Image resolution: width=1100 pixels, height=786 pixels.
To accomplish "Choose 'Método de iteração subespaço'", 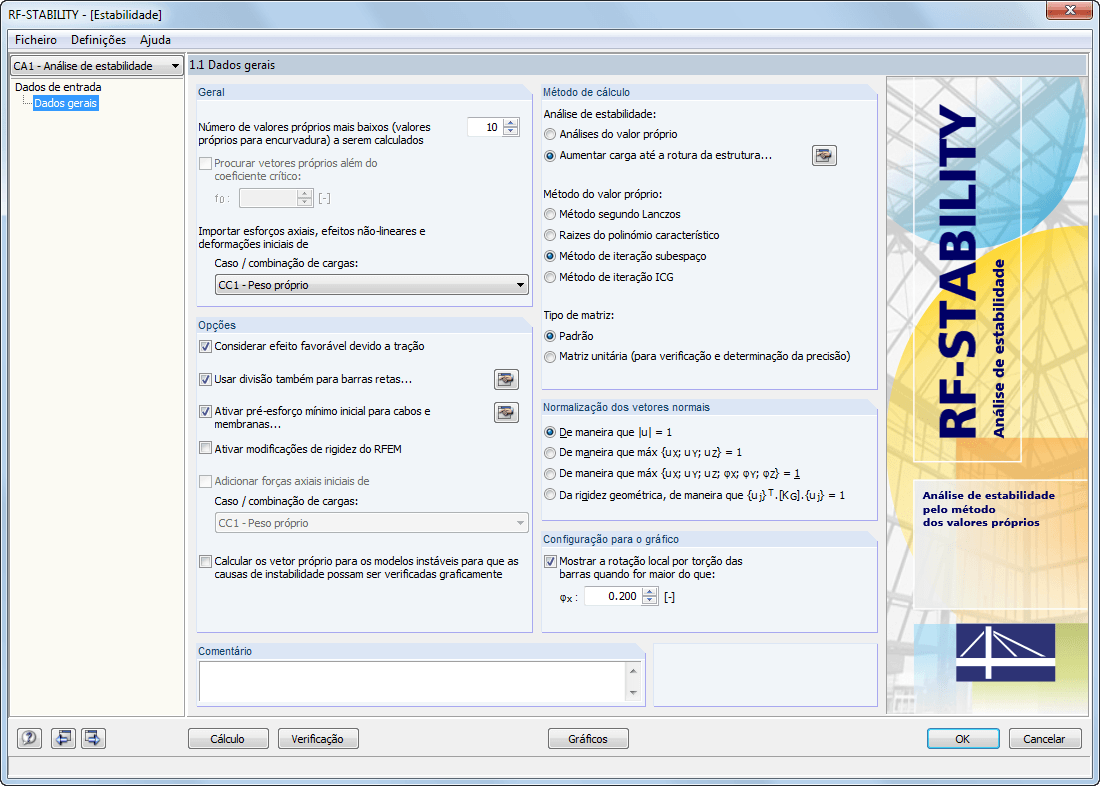I will coord(551,256).
